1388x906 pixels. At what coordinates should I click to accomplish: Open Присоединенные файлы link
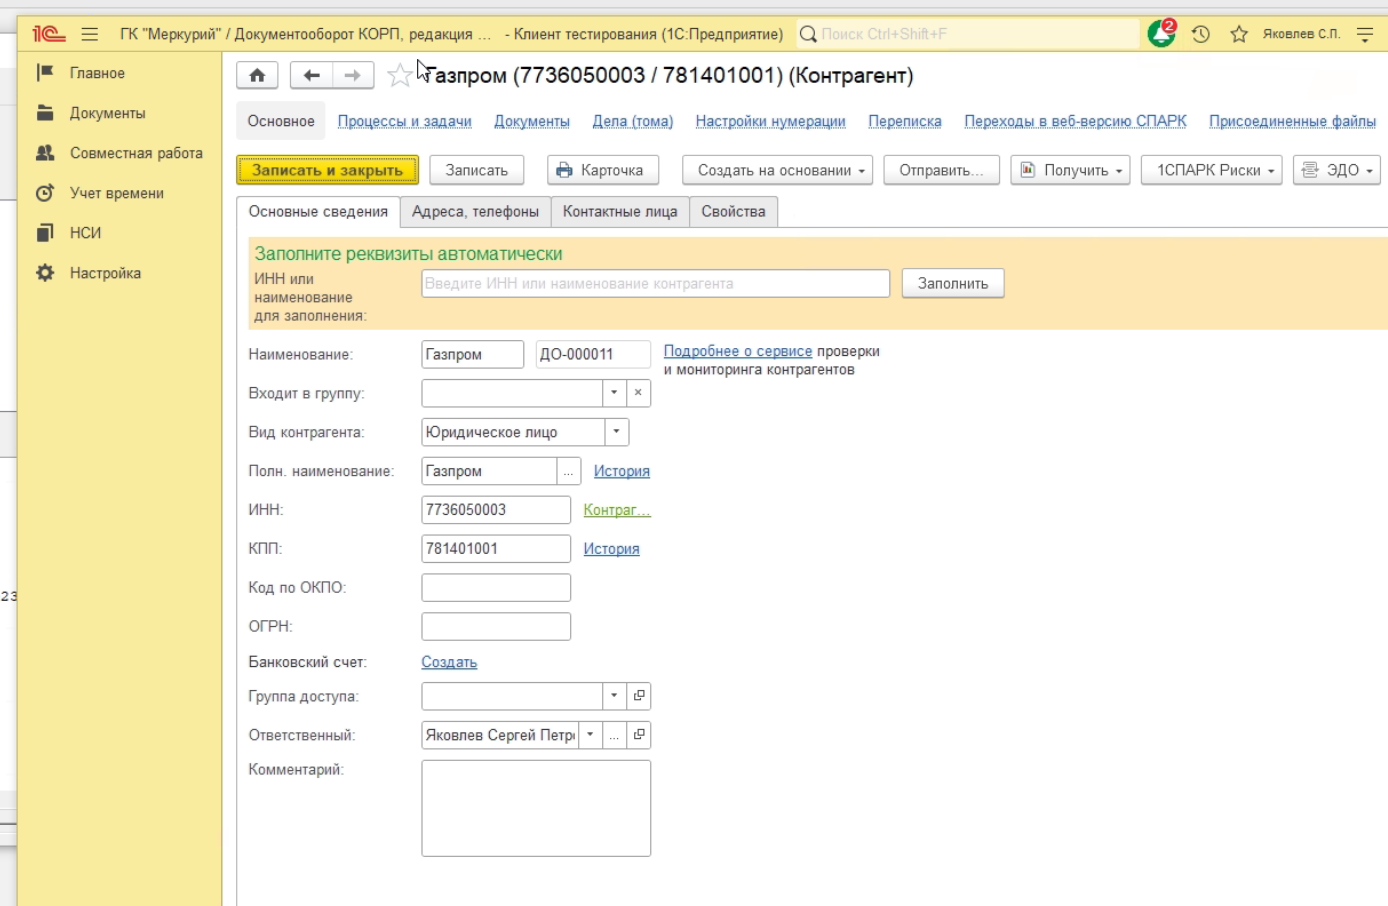point(1292,121)
